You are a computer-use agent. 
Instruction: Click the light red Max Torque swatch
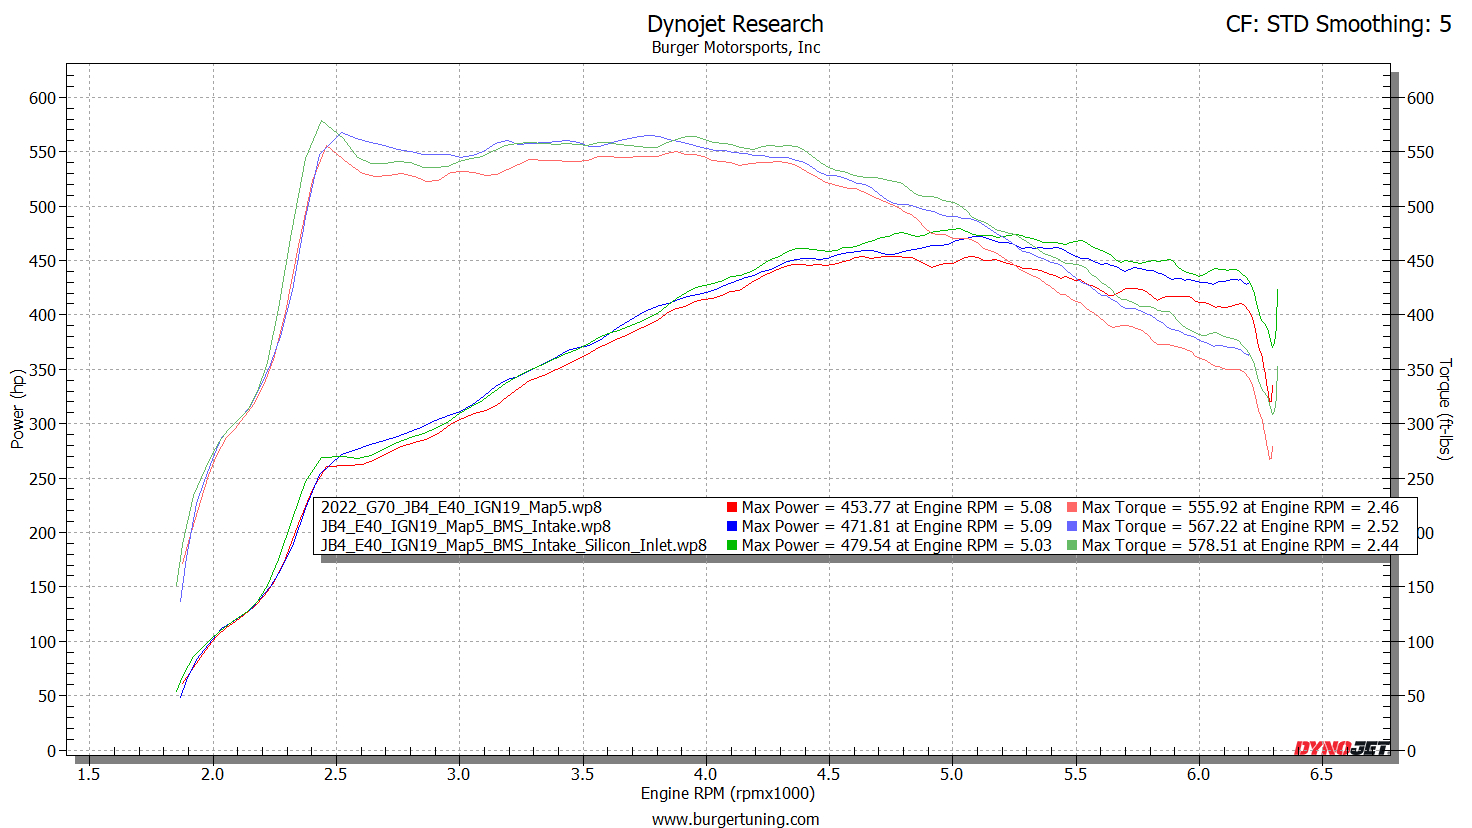click(x=1072, y=508)
